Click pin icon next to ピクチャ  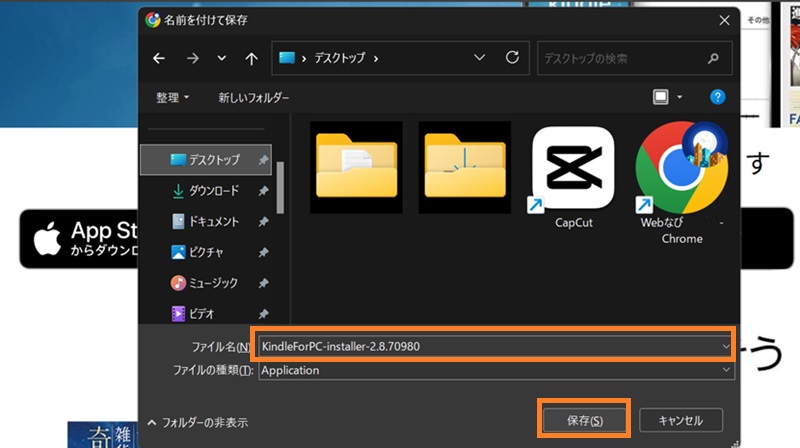tap(263, 252)
